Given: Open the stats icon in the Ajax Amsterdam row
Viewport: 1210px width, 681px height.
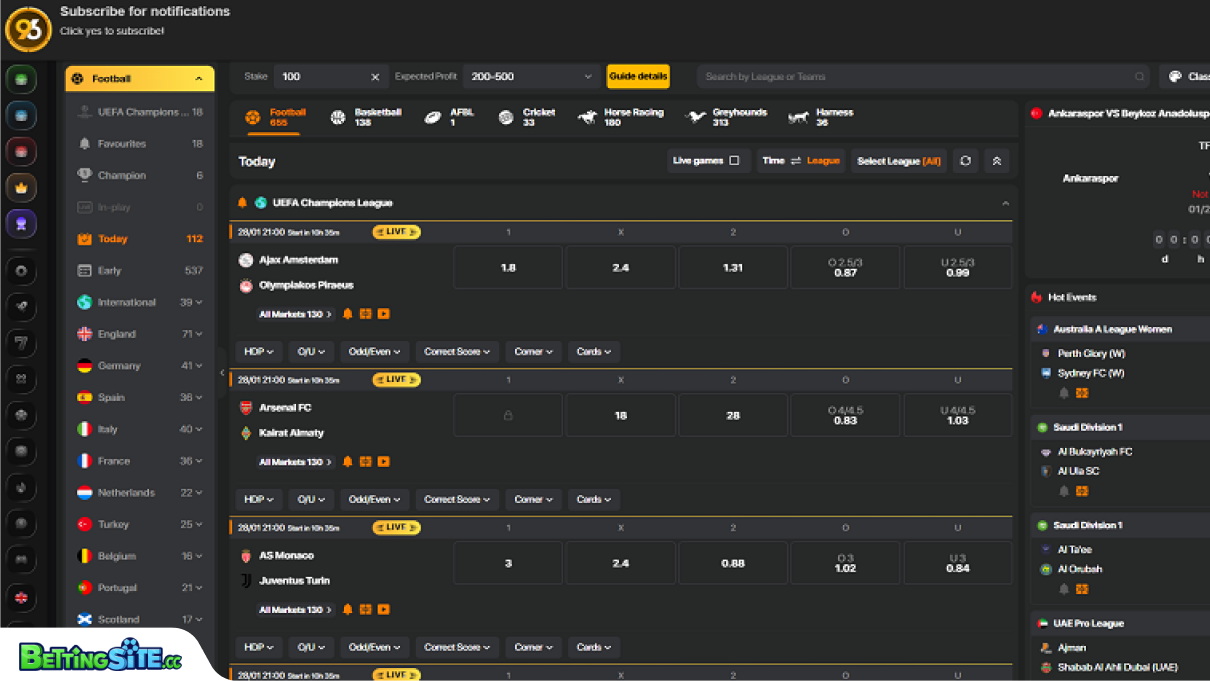Looking at the screenshot, I should (366, 314).
